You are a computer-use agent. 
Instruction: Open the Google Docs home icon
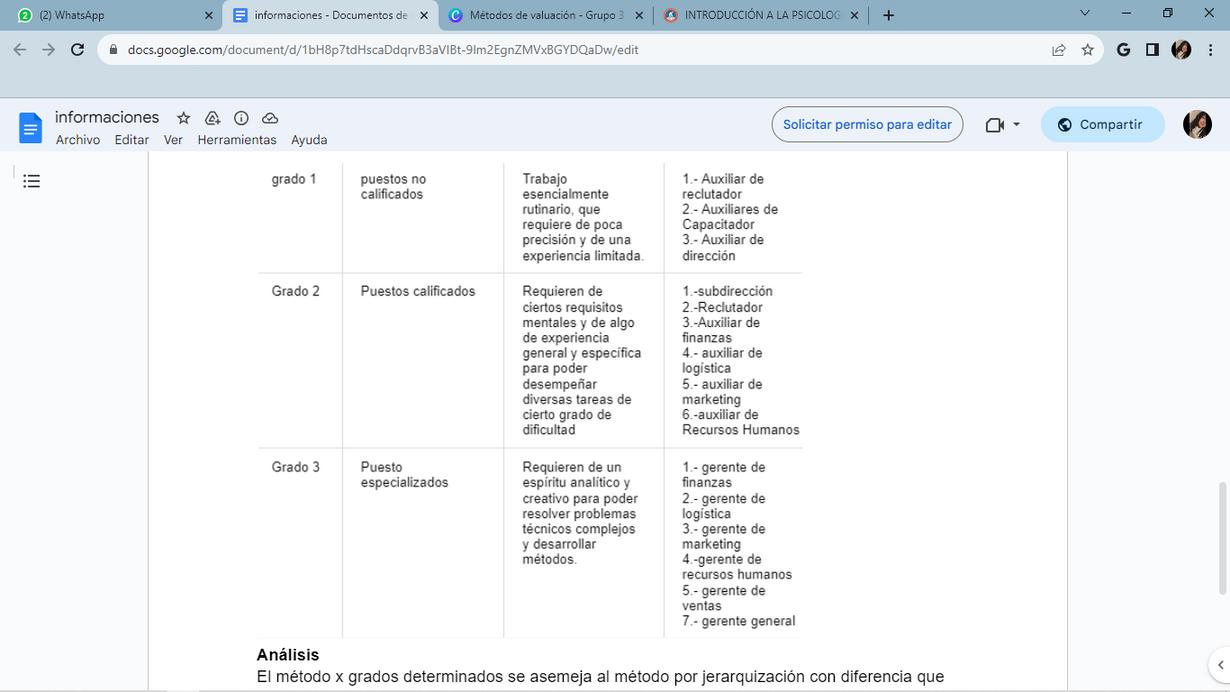click(x=31, y=128)
